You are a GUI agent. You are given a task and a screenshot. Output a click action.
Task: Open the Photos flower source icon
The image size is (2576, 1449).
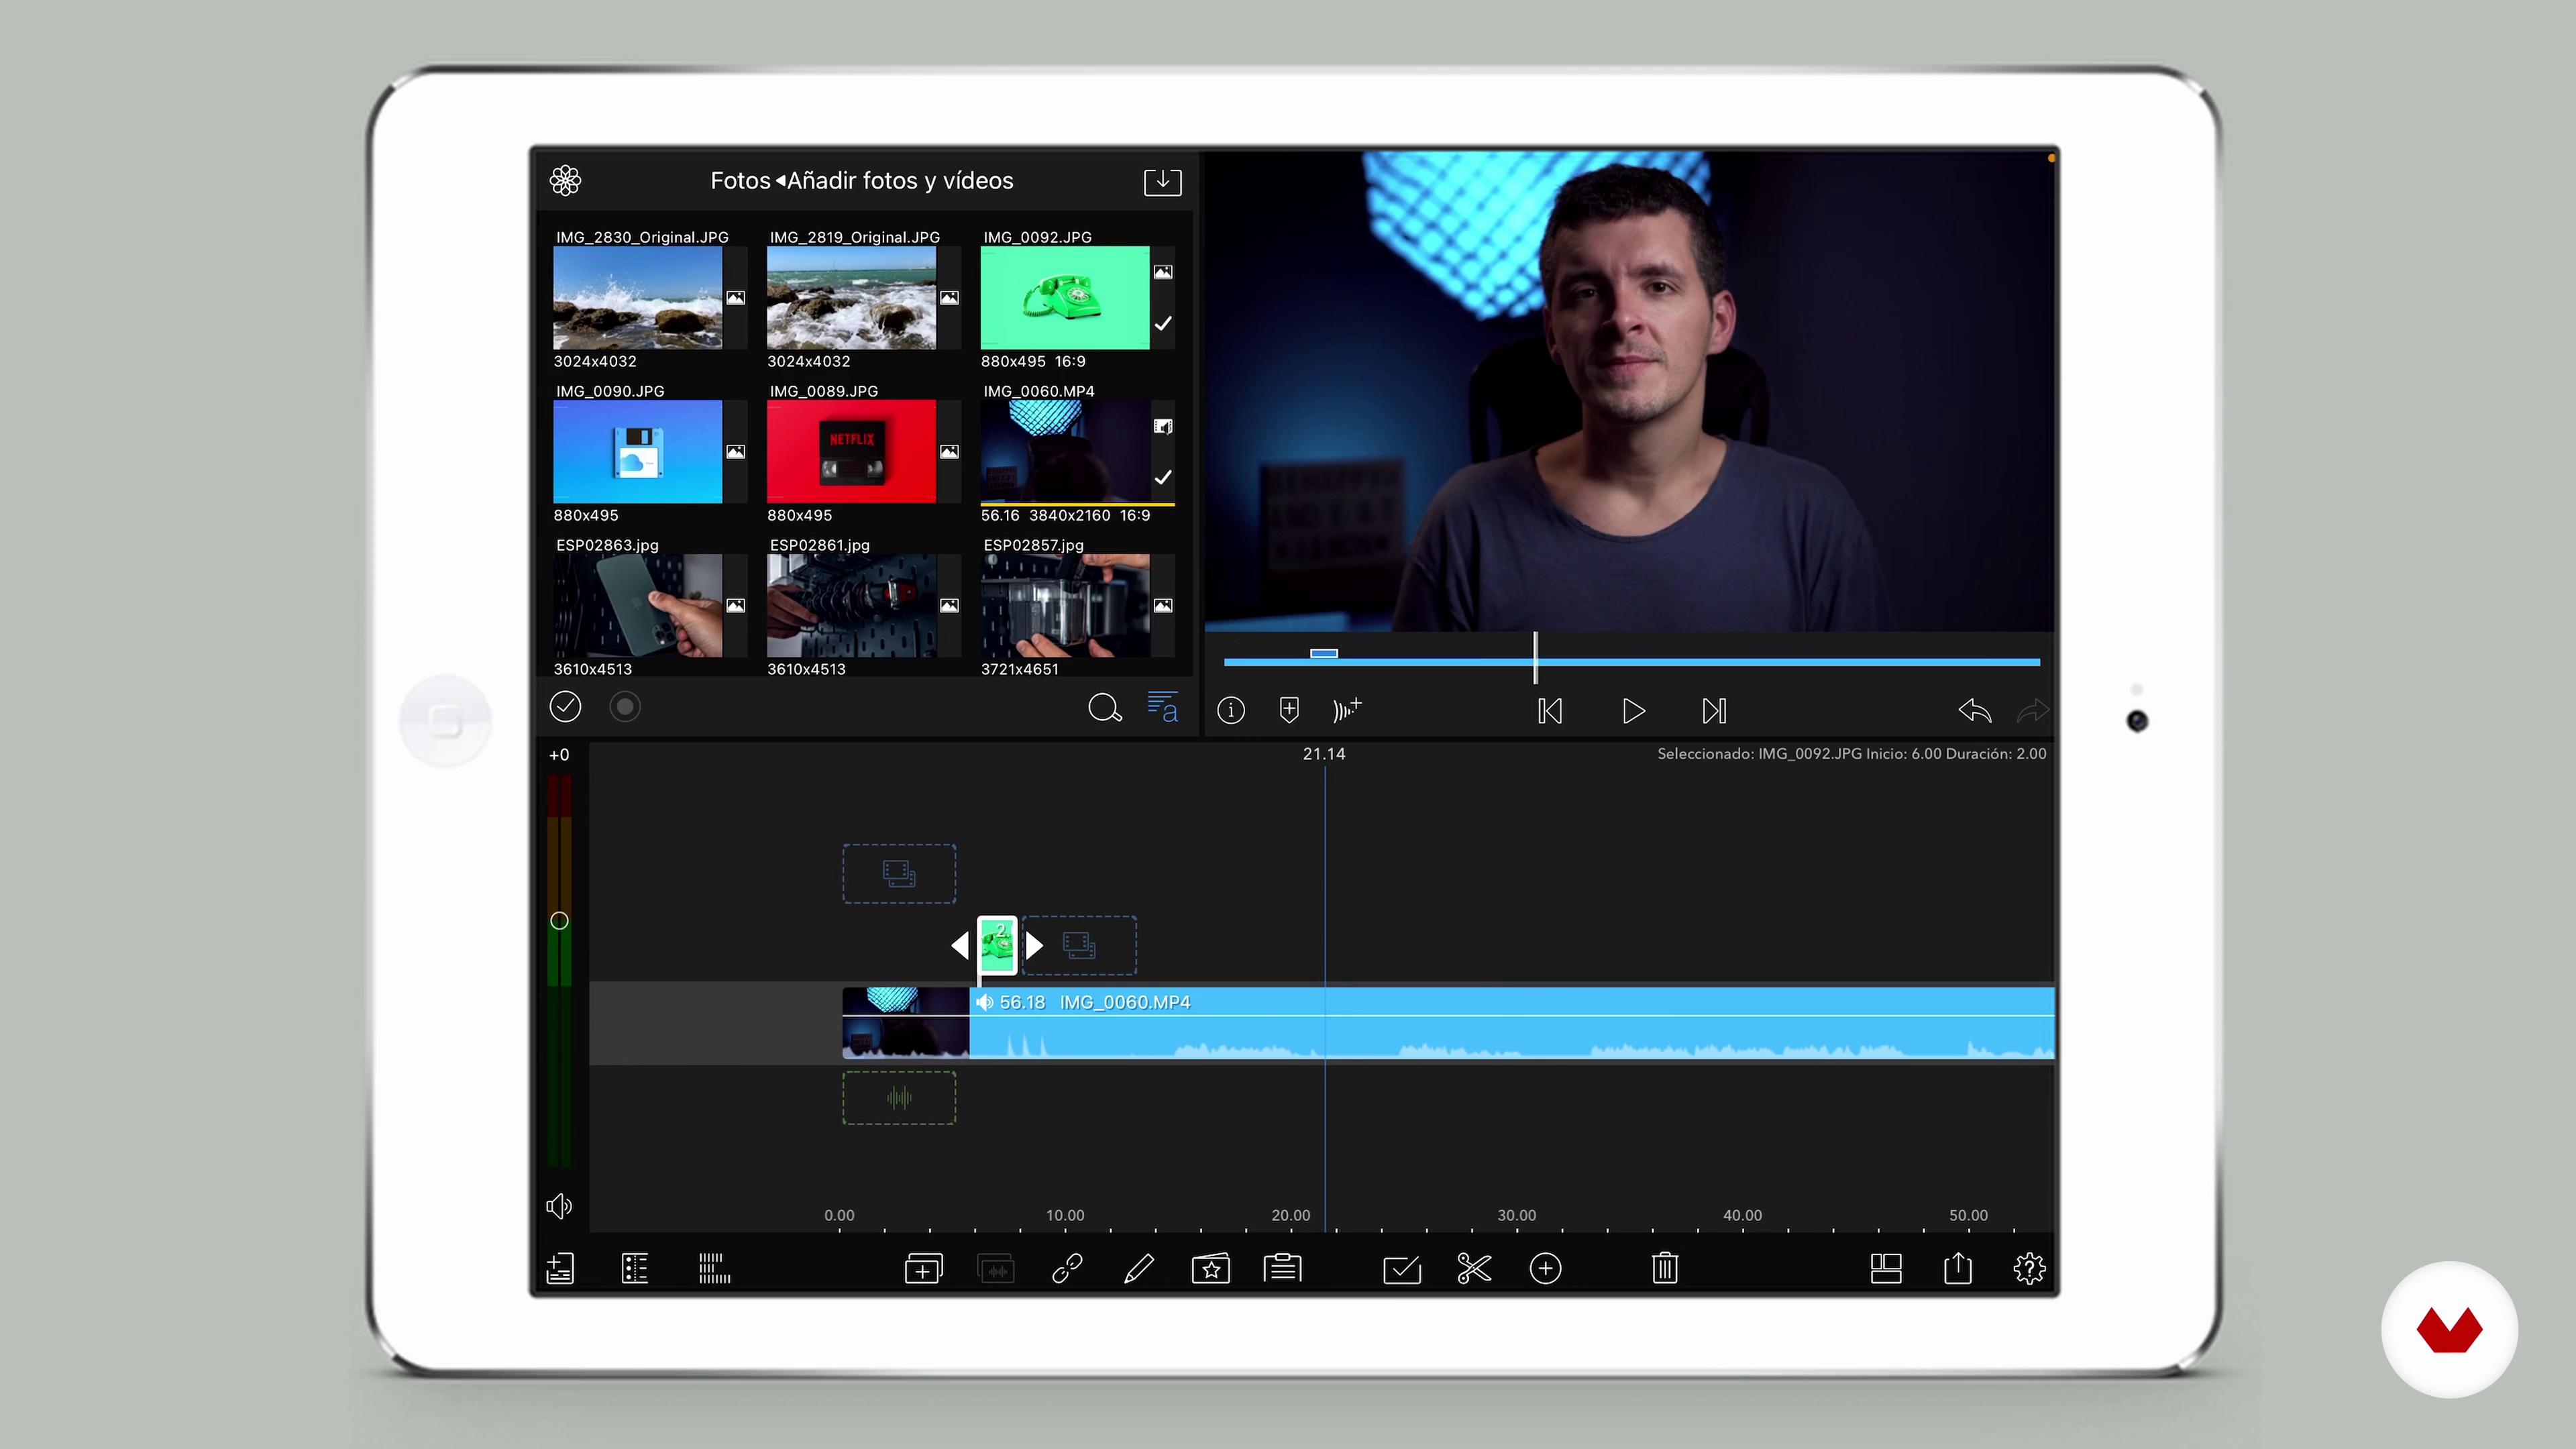565,180
